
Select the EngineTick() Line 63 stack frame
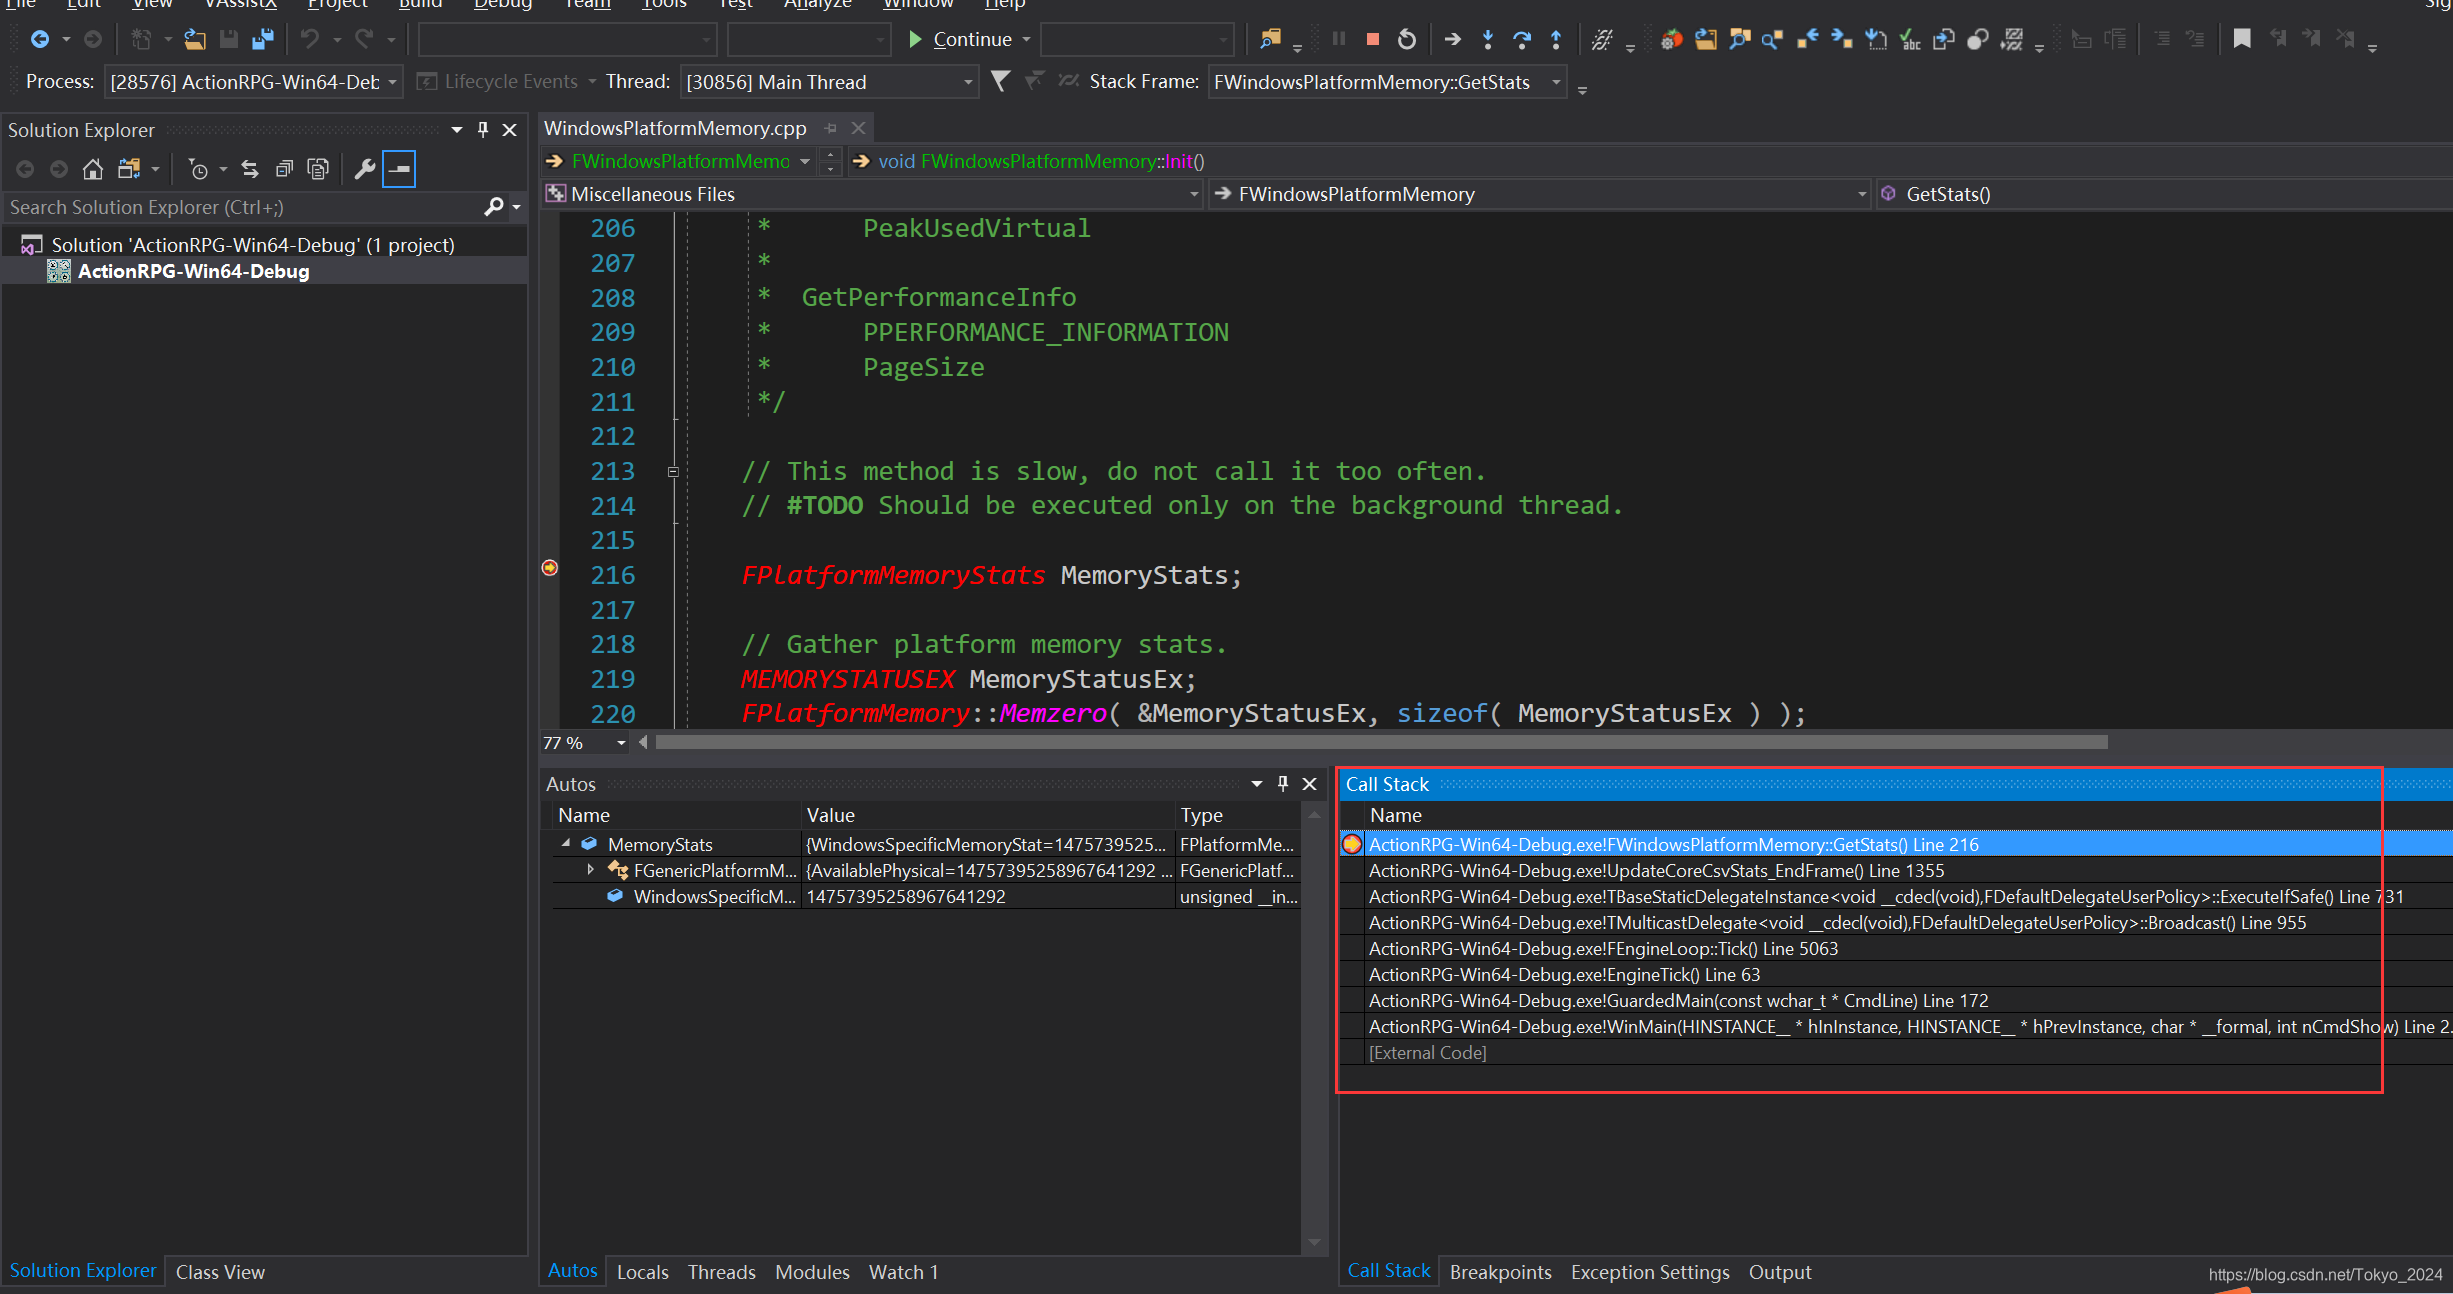(x=1564, y=974)
